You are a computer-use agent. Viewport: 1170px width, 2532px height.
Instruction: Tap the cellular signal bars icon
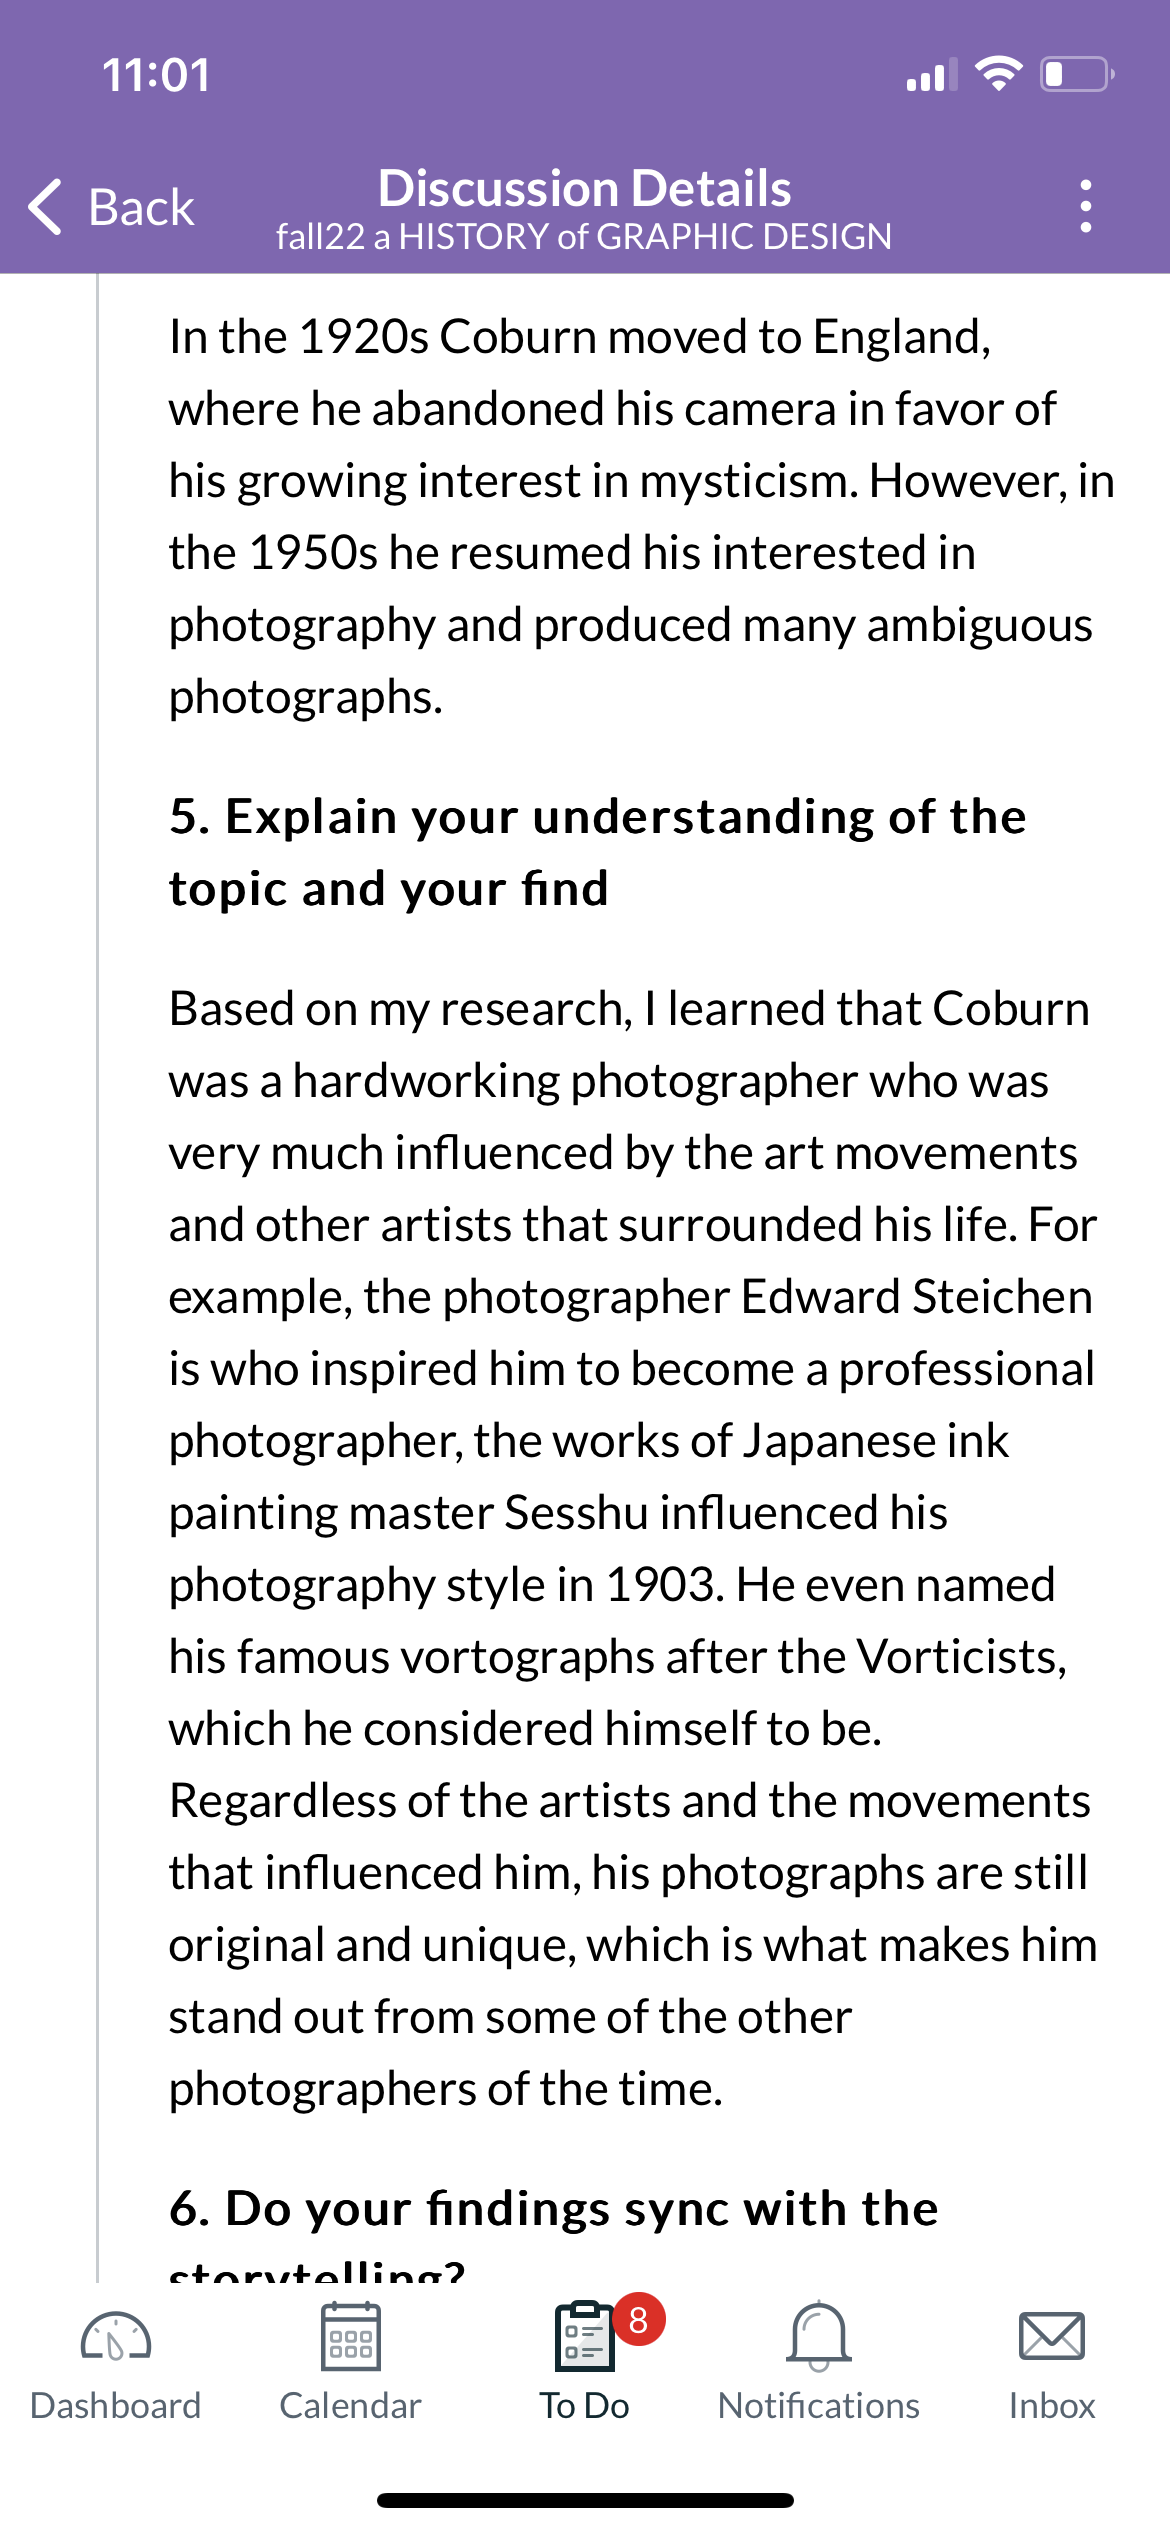[x=931, y=75]
